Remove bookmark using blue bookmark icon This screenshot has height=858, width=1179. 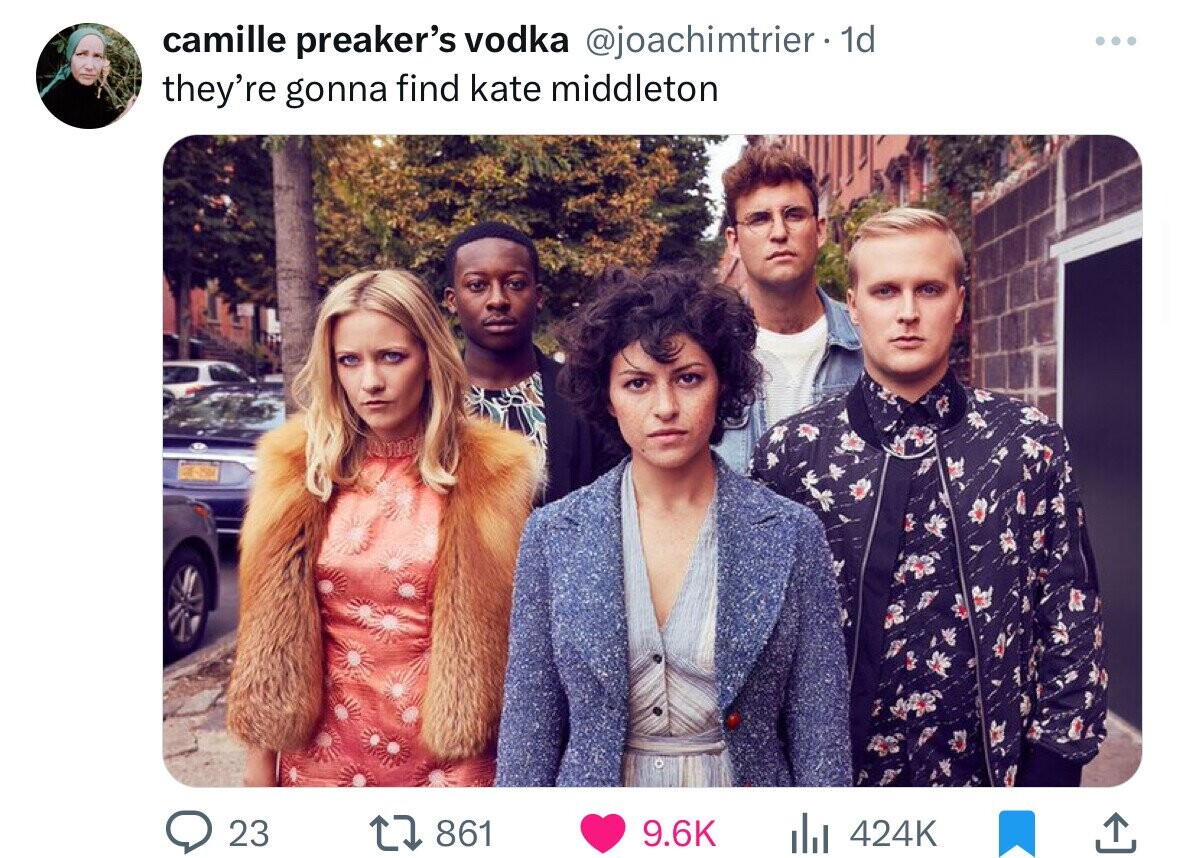pyautogui.click(x=1017, y=834)
